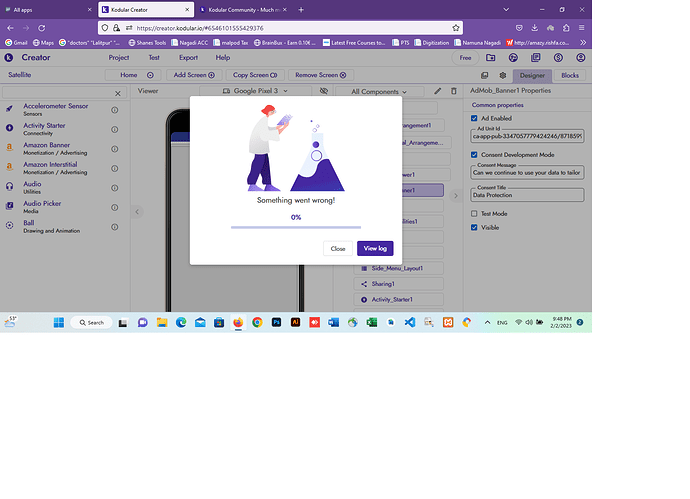Click the delete component trash icon
This screenshot has height=499, width=690.
point(454,91)
